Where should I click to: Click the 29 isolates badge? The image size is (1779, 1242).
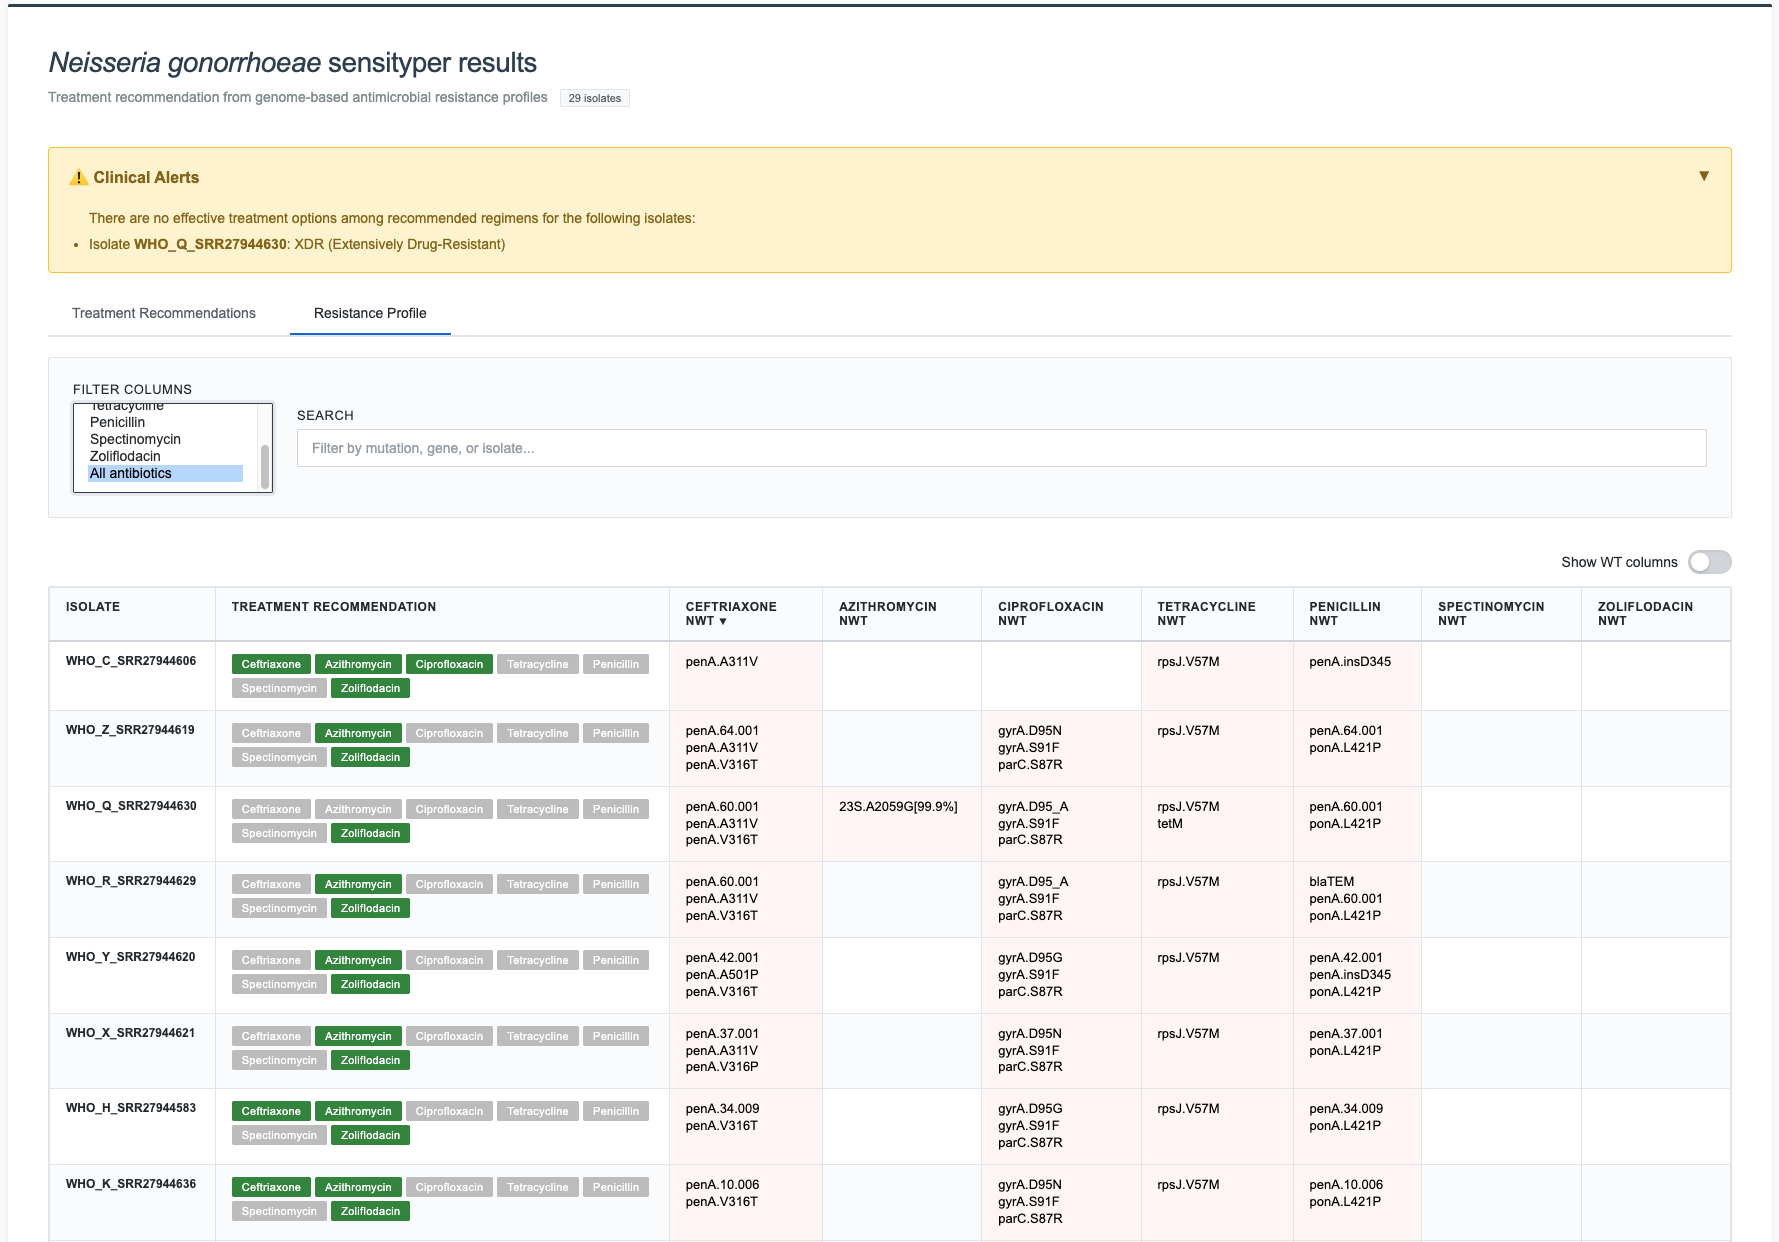pyautogui.click(x=596, y=98)
